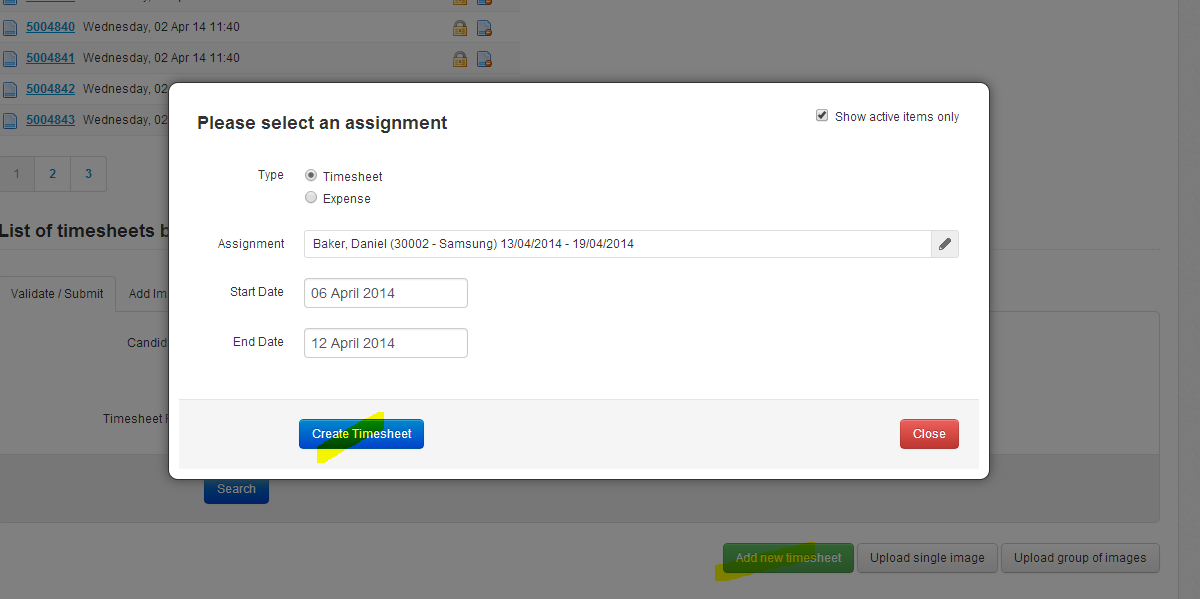The width and height of the screenshot is (1200, 599).
Task: Click the document icon beside timesheet 5004840
Action: [x=10, y=28]
